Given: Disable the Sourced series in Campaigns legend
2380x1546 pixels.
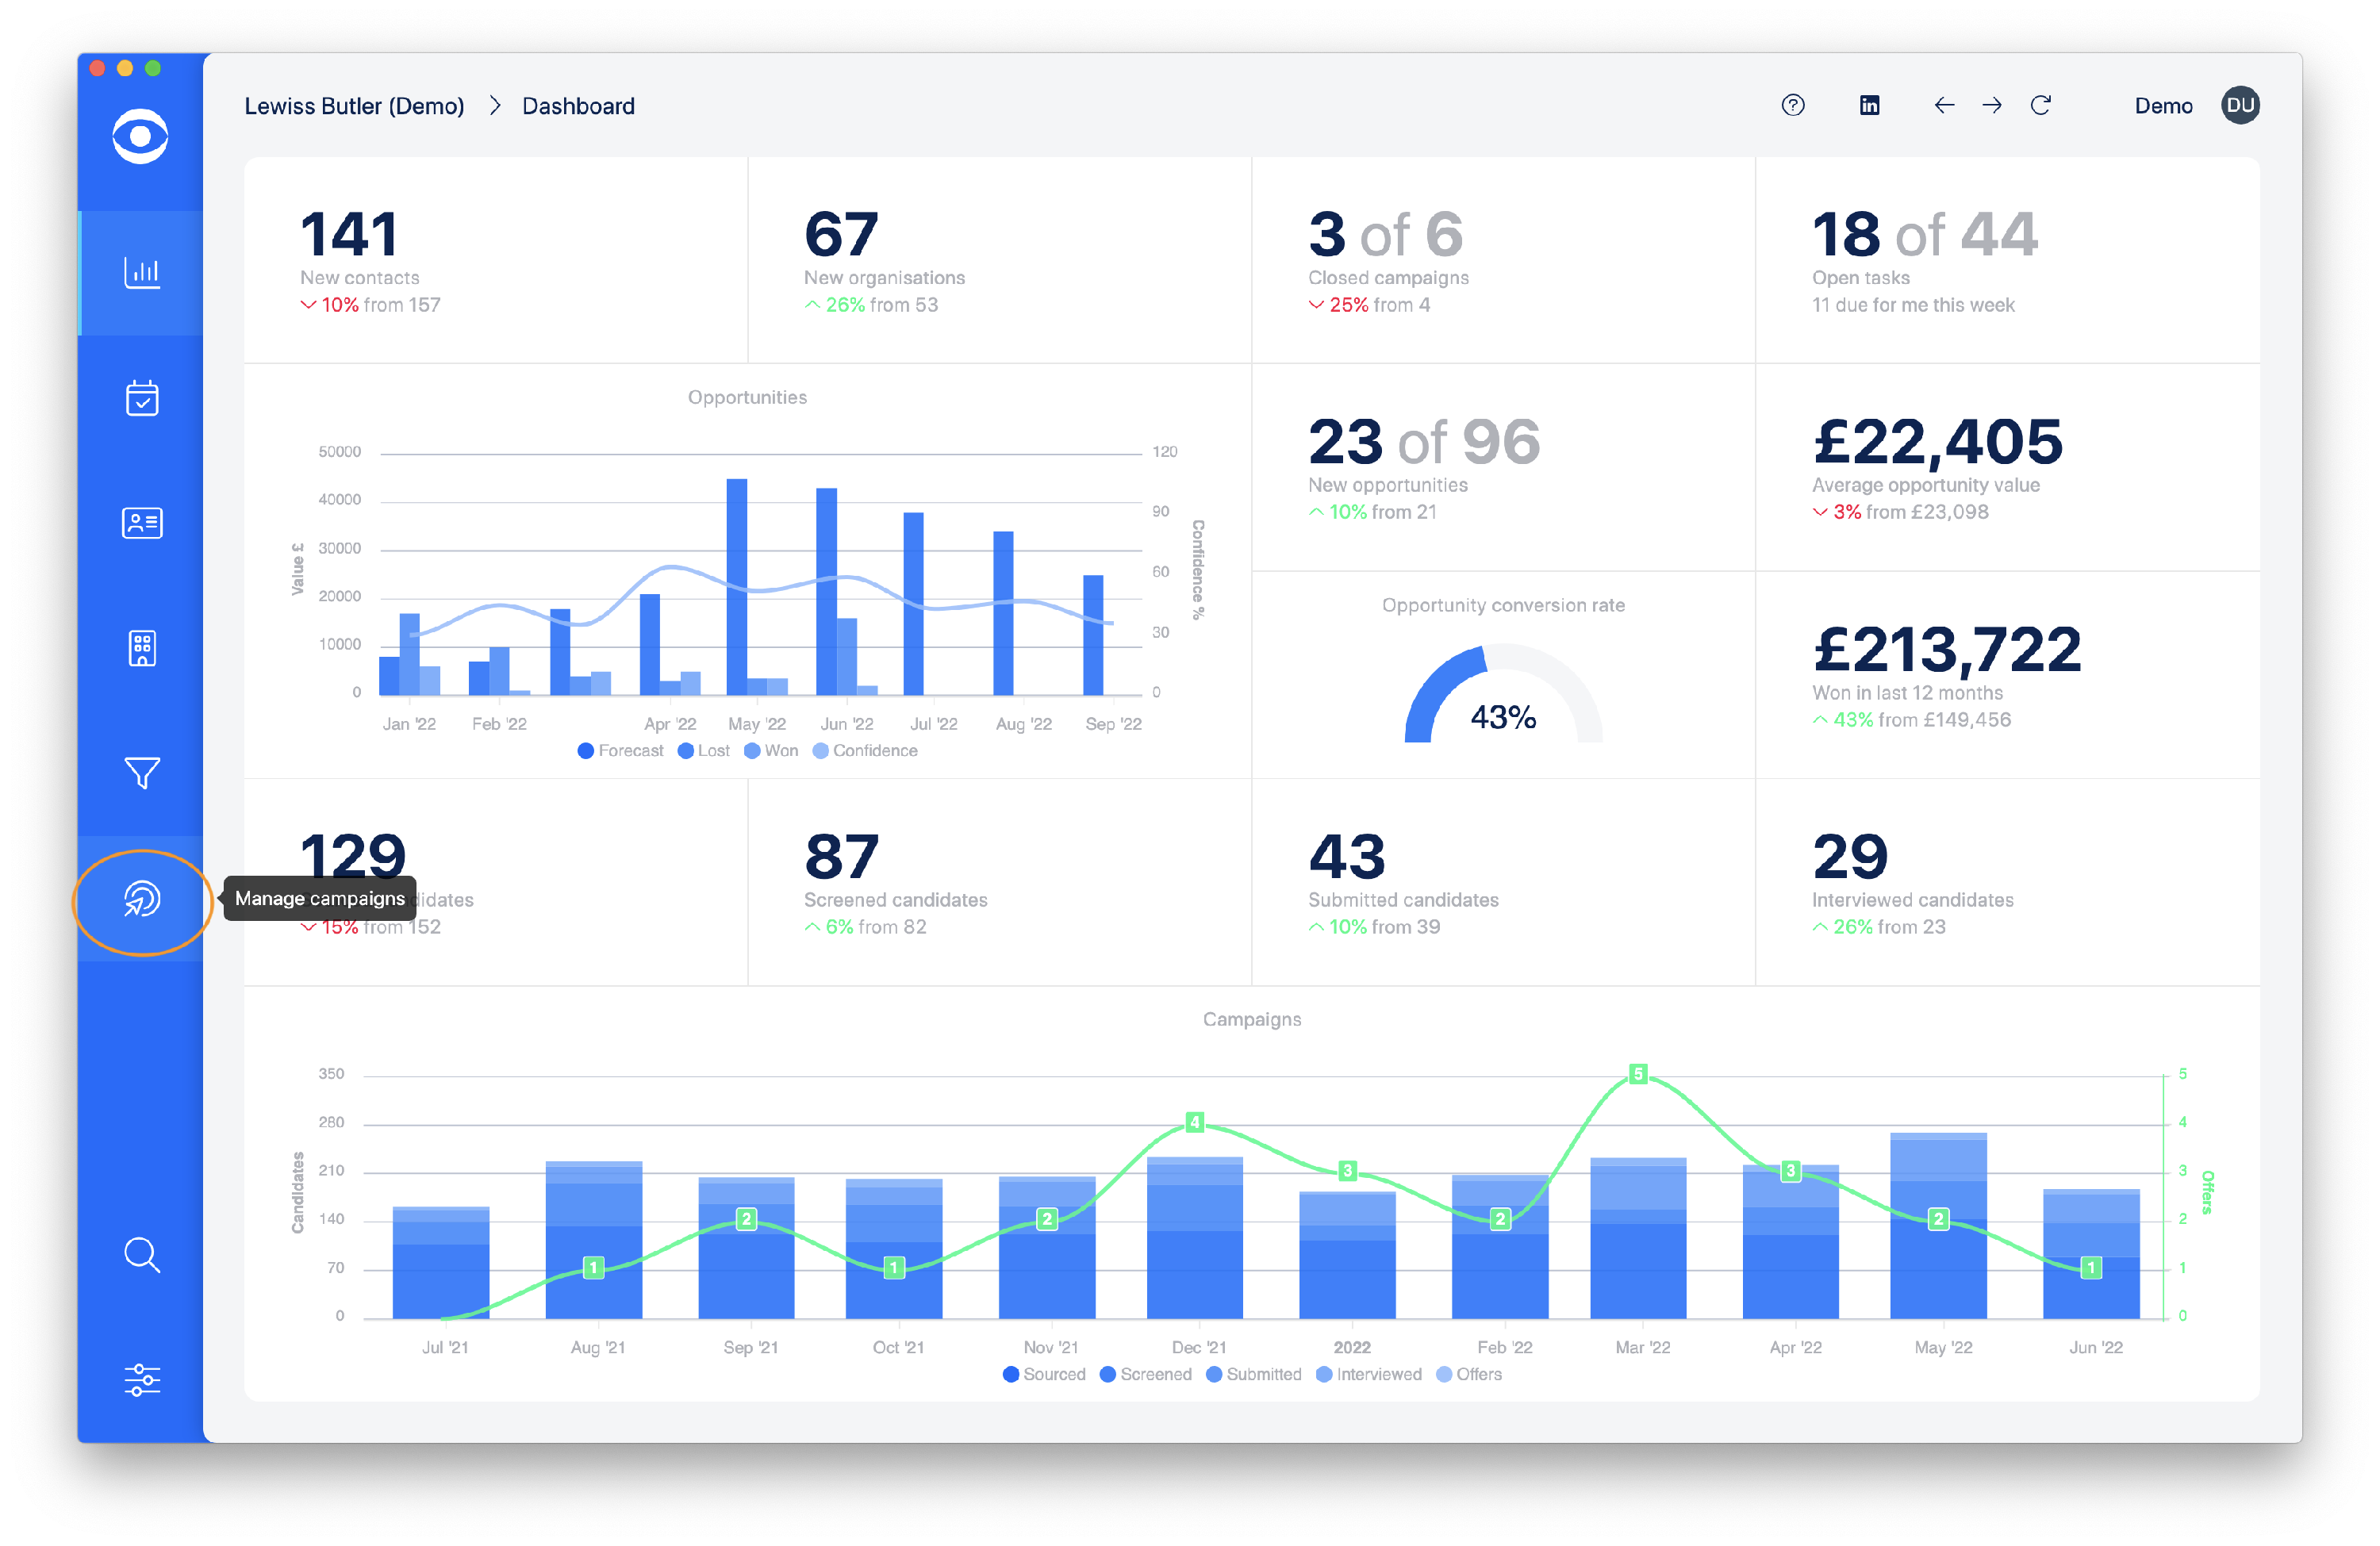Looking at the screenshot, I should [1044, 1374].
